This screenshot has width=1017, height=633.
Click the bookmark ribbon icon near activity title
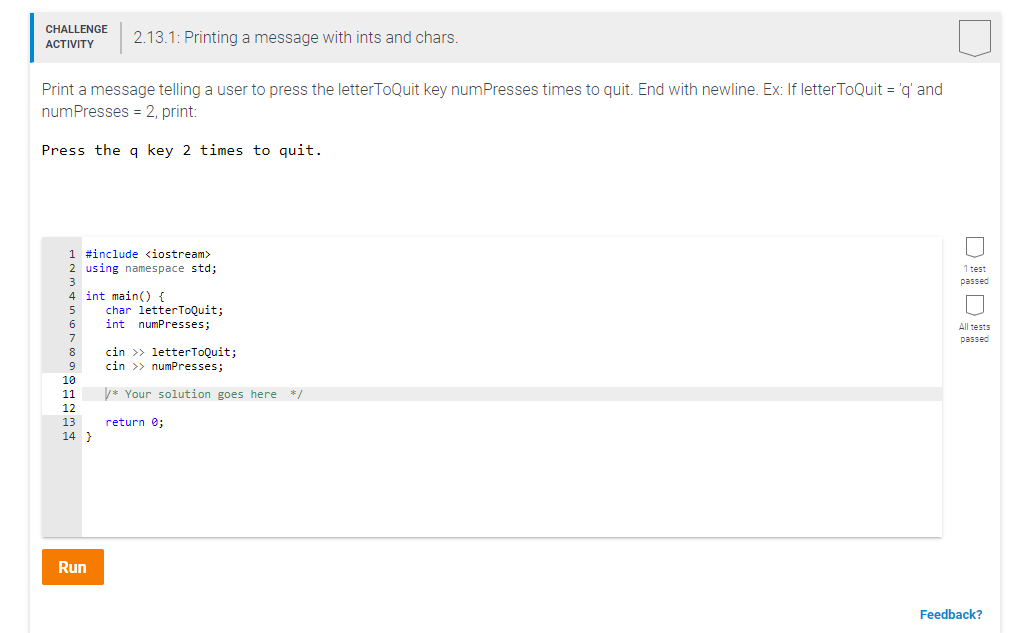pyautogui.click(x=974, y=37)
